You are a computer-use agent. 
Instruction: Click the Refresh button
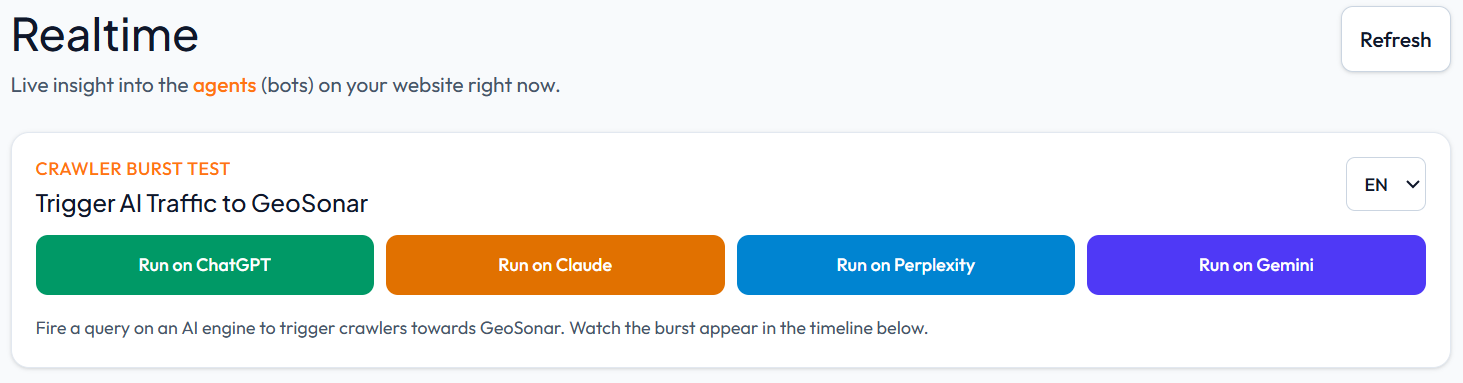click(1395, 40)
